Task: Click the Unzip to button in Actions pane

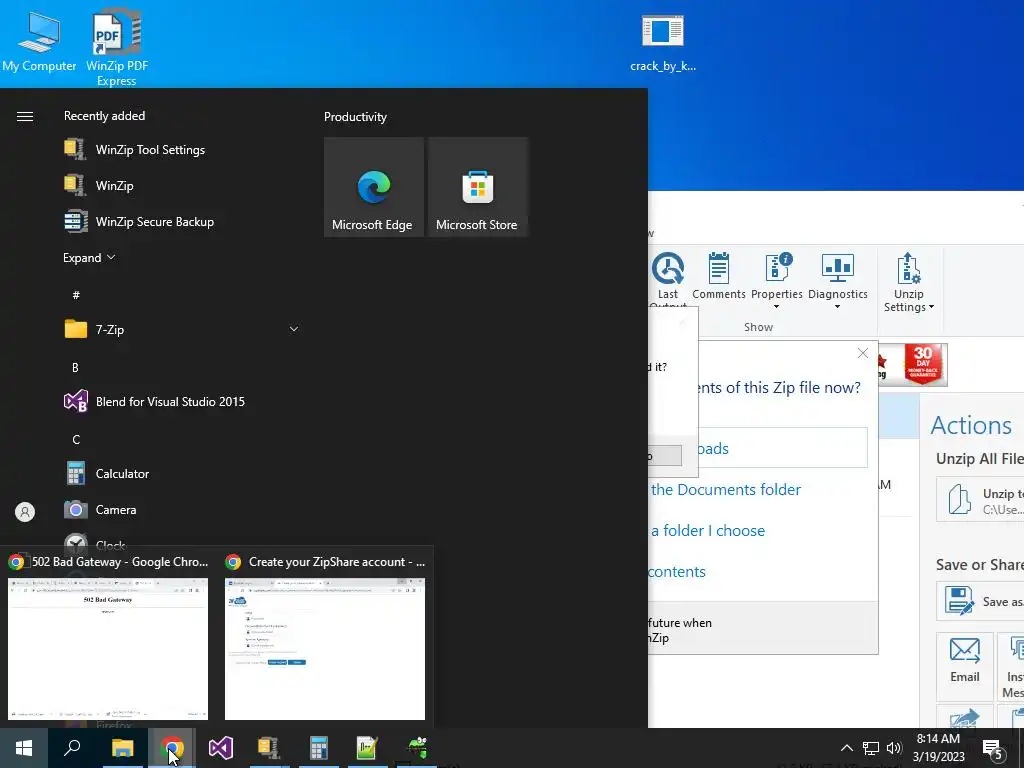Action: pos(980,500)
